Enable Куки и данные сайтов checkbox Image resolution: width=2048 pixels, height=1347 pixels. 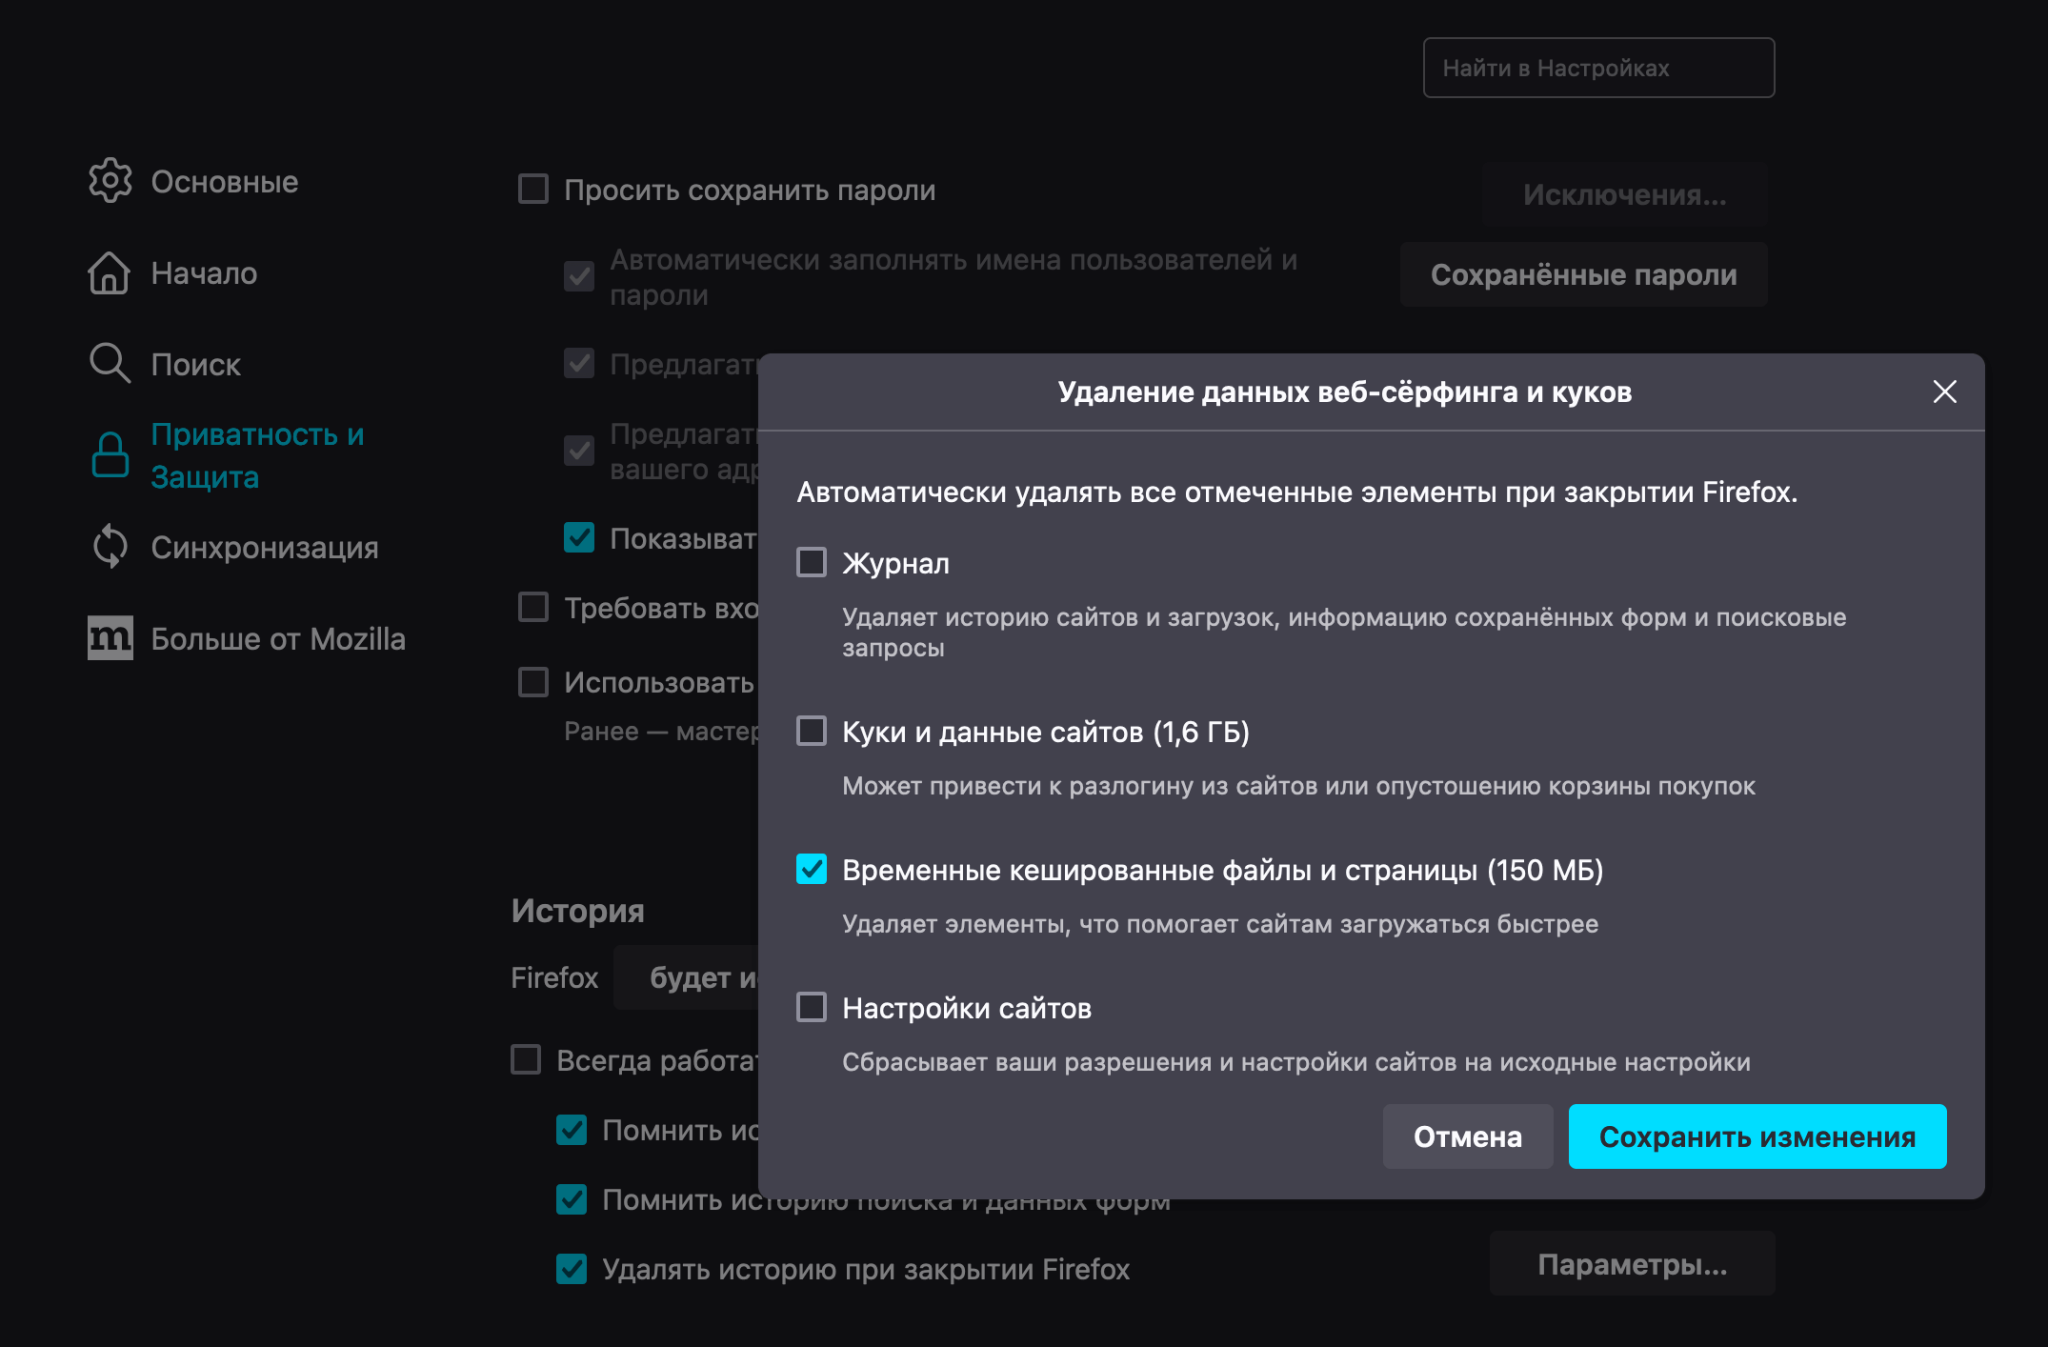click(x=811, y=731)
